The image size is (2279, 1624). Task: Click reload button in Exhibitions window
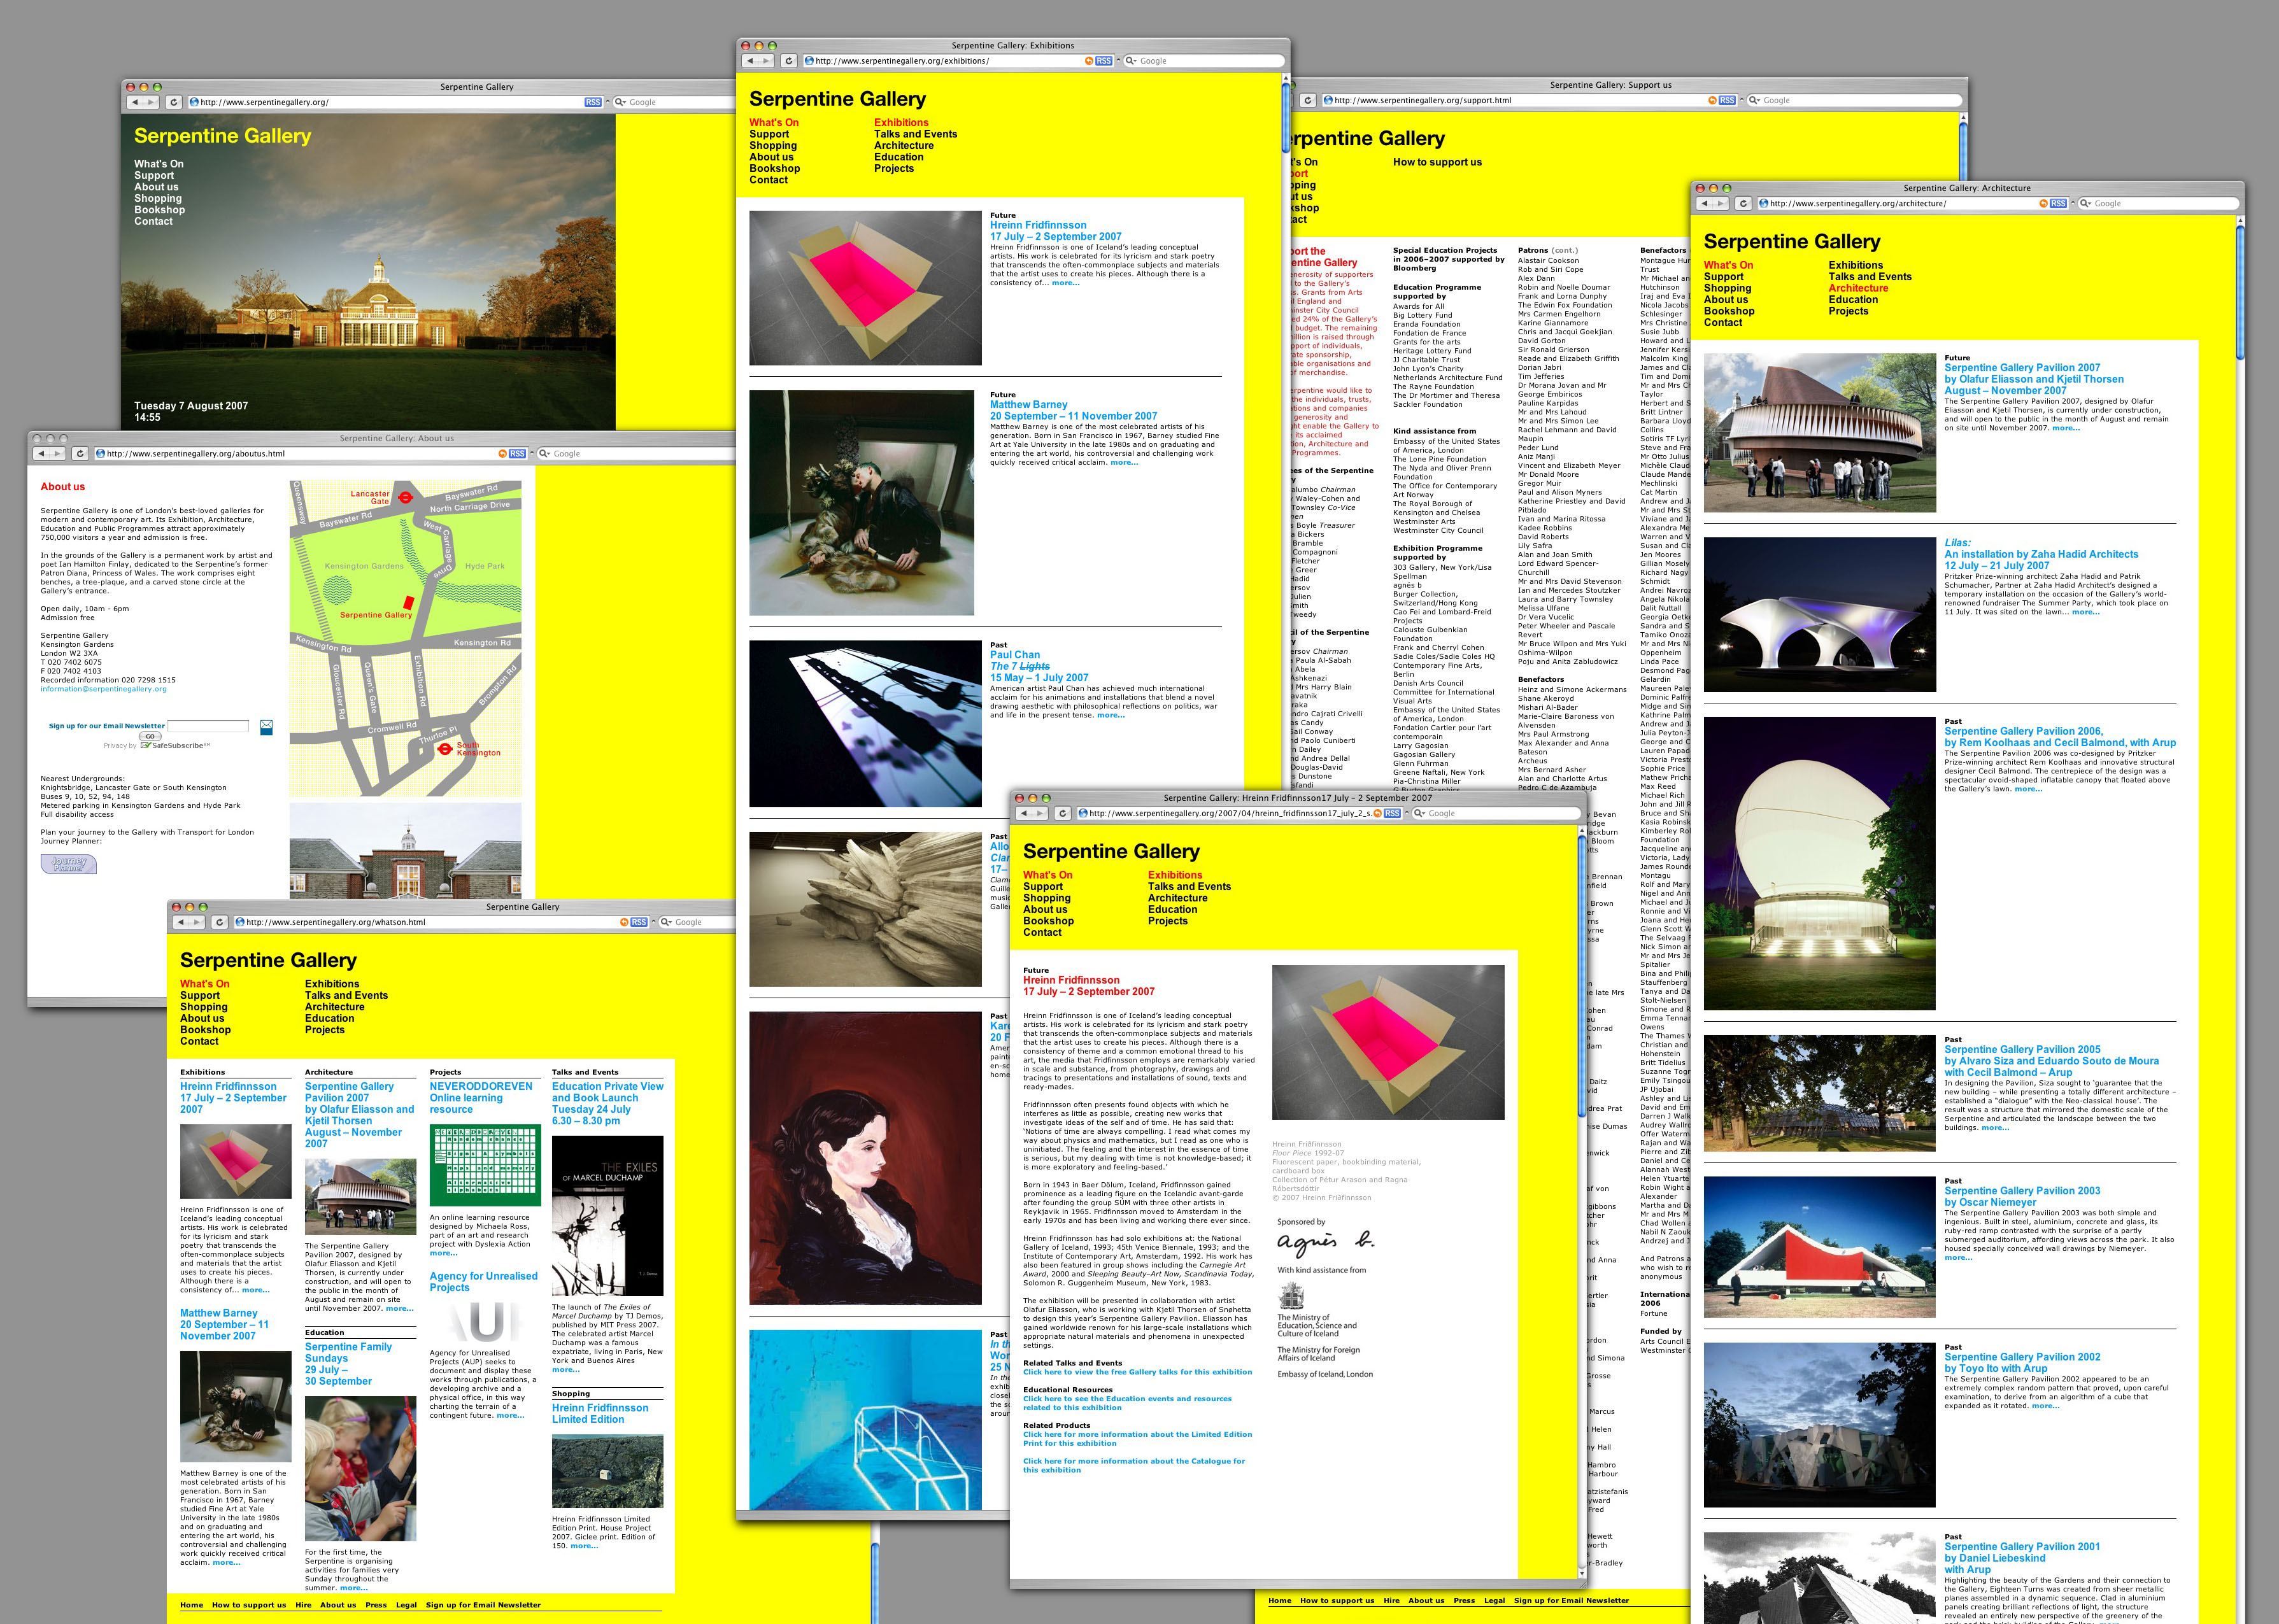point(788,61)
